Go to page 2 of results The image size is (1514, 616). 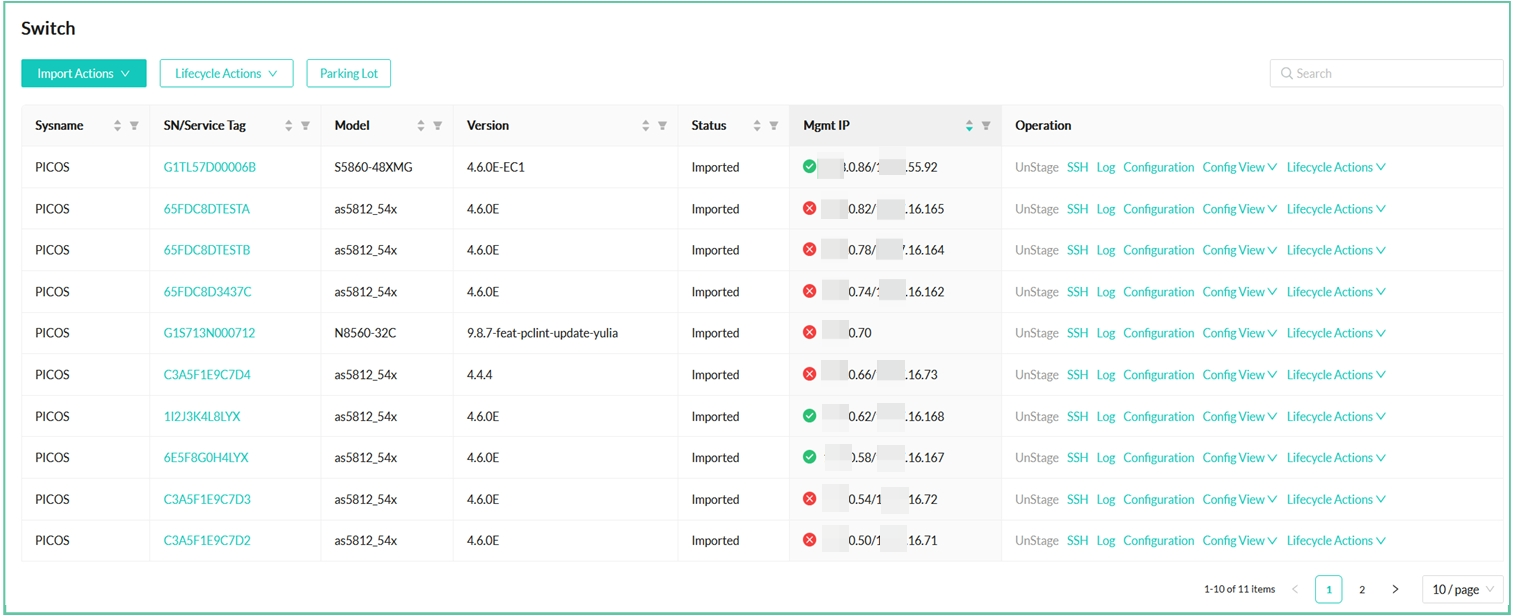1362,590
